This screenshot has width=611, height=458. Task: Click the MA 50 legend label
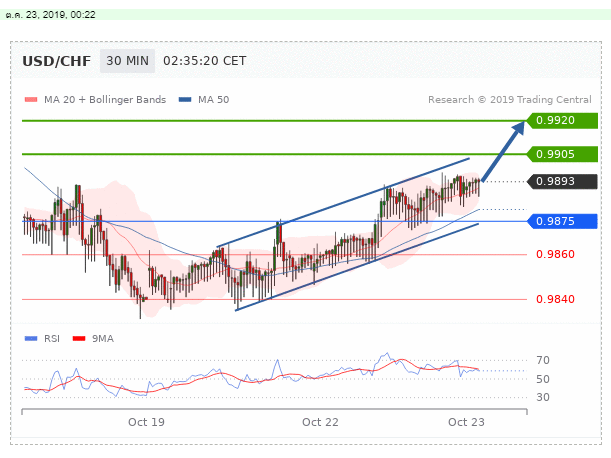pyautogui.click(x=214, y=99)
